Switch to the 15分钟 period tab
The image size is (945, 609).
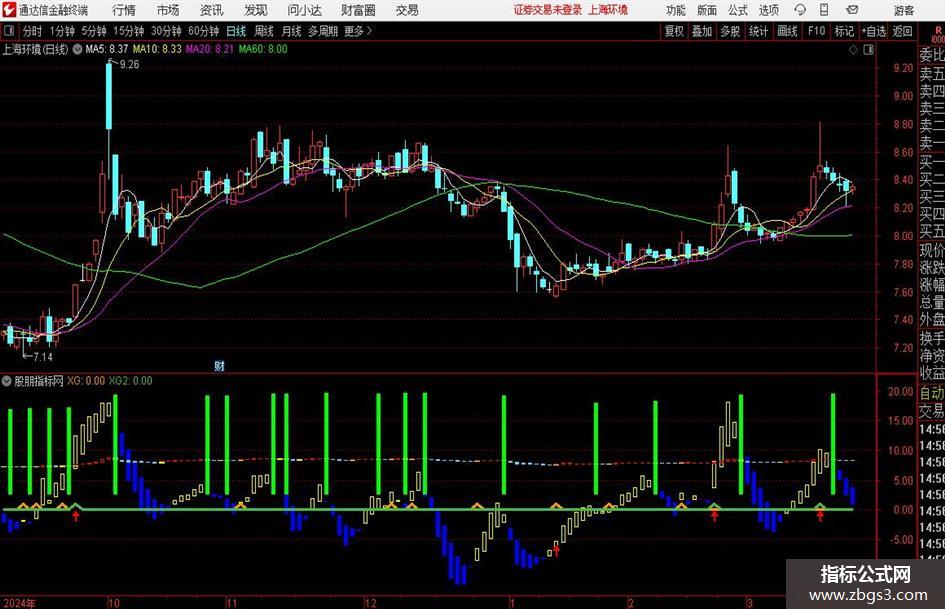click(129, 31)
